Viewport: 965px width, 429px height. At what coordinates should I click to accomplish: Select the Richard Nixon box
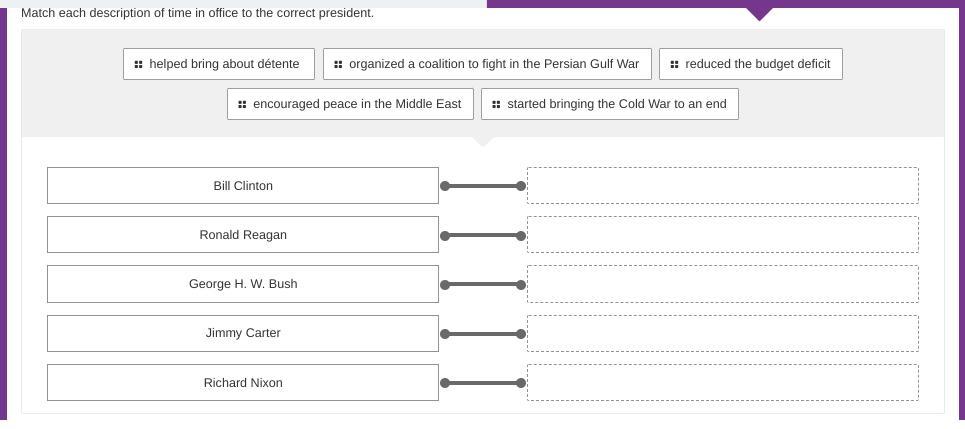[243, 383]
